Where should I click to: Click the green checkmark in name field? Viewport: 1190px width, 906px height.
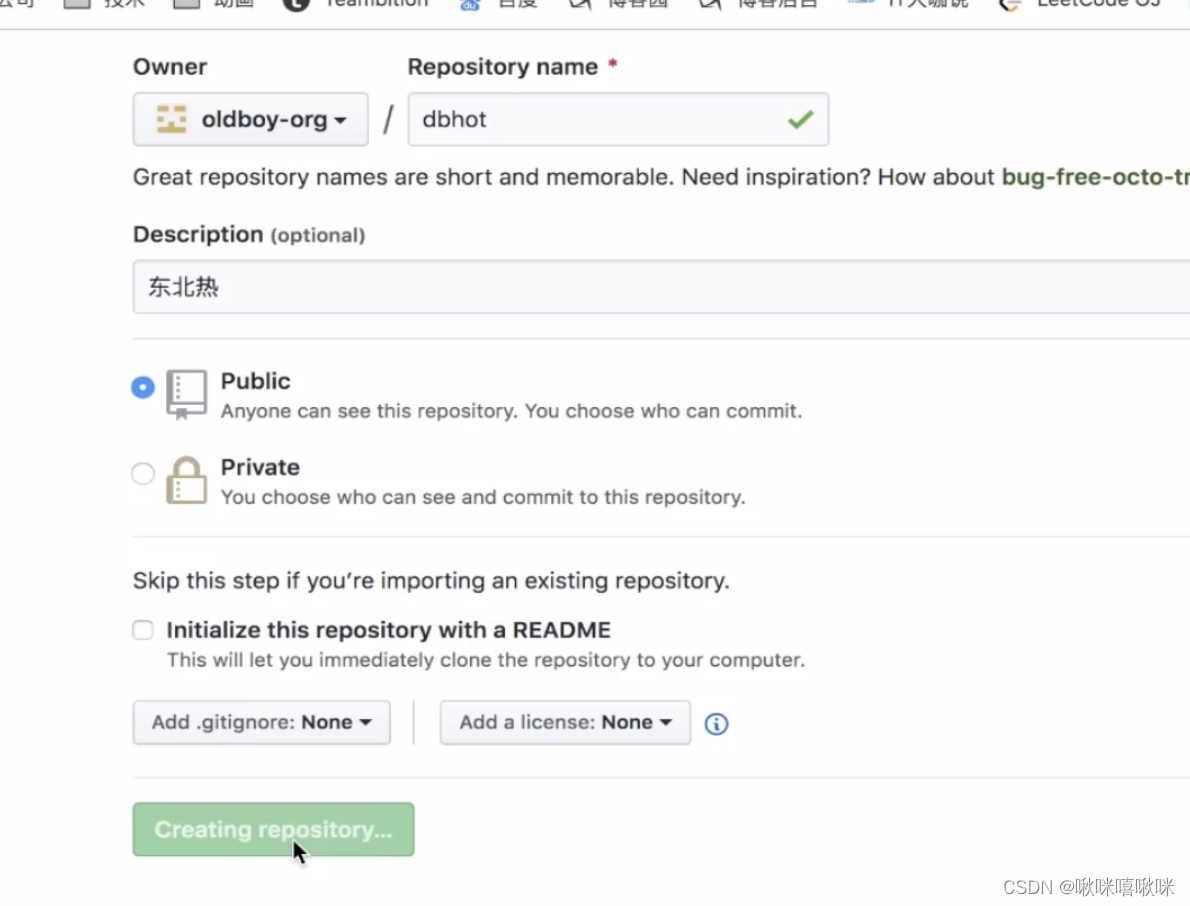tap(800, 119)
